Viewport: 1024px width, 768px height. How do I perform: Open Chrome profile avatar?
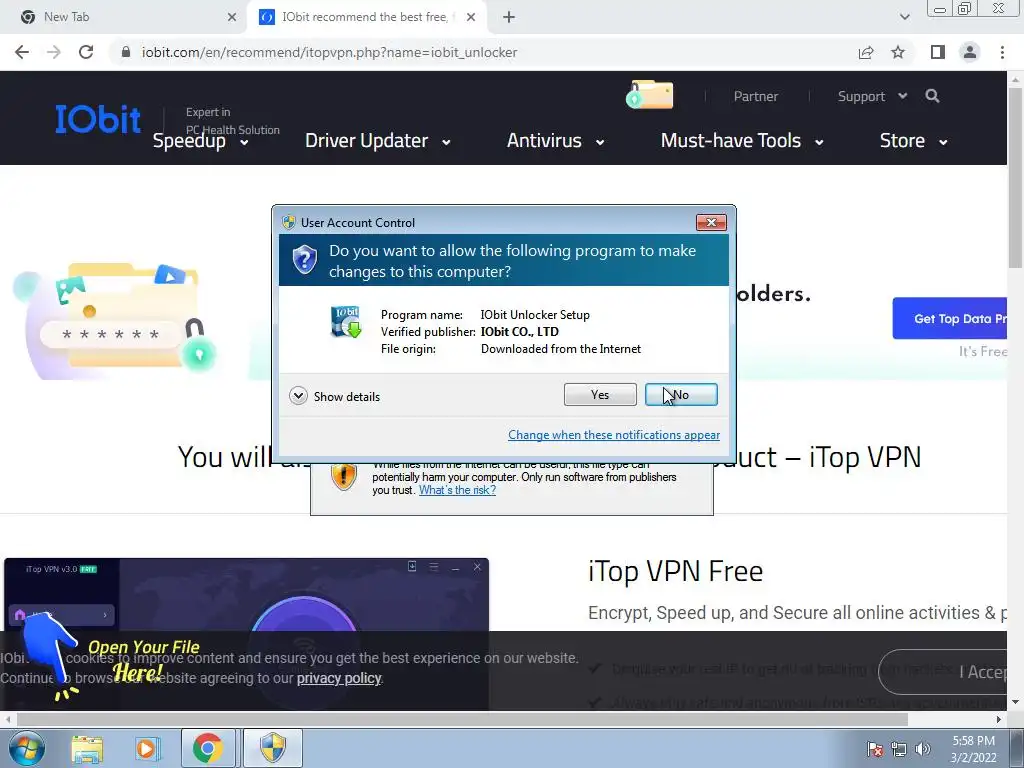pyautogui.click(x=970, y=52)
